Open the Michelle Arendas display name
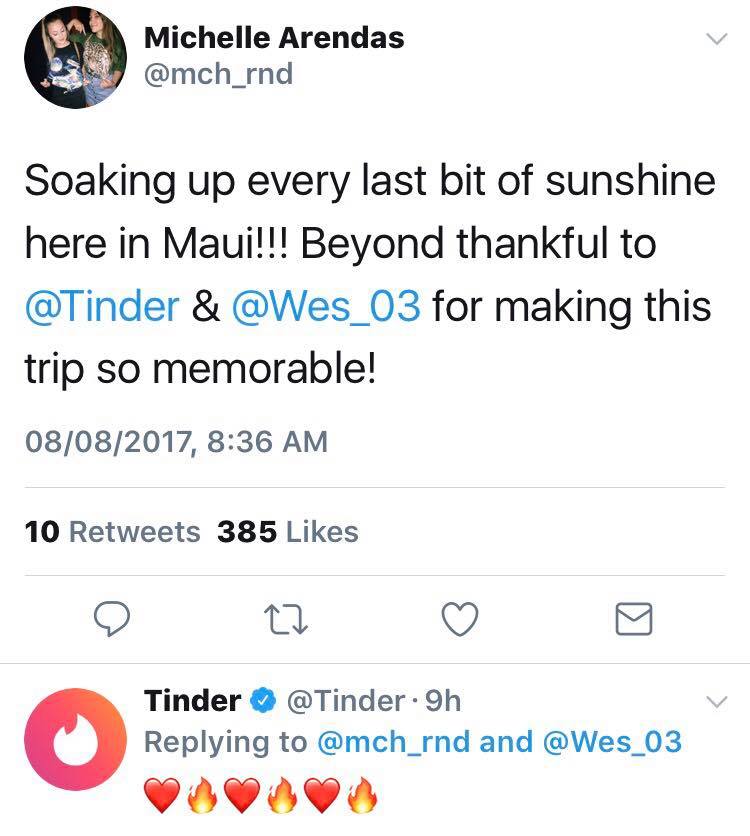The image size is (750, 836). tap(274, 38)
